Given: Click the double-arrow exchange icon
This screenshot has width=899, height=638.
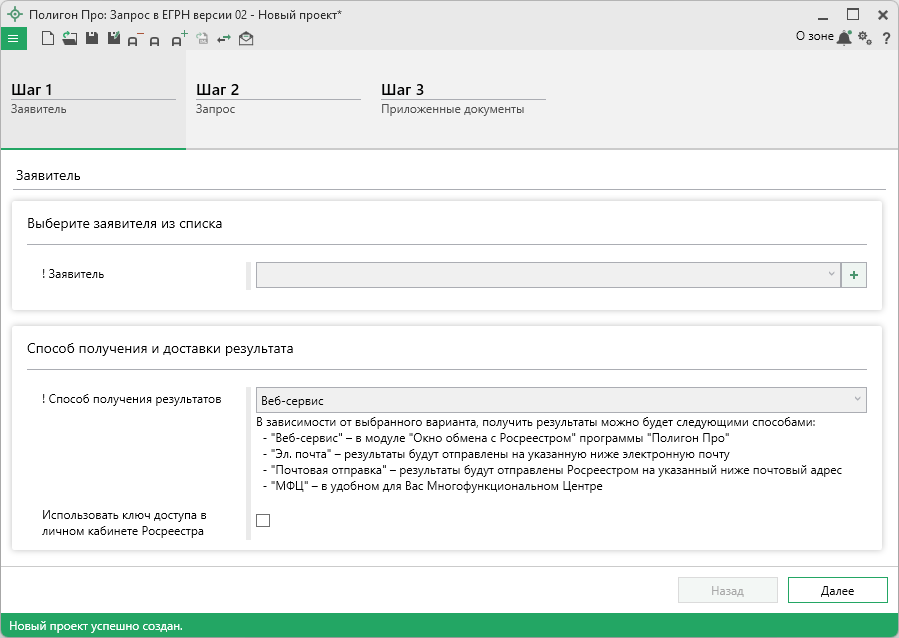Looking at the screenshot, I should point(224,39).
